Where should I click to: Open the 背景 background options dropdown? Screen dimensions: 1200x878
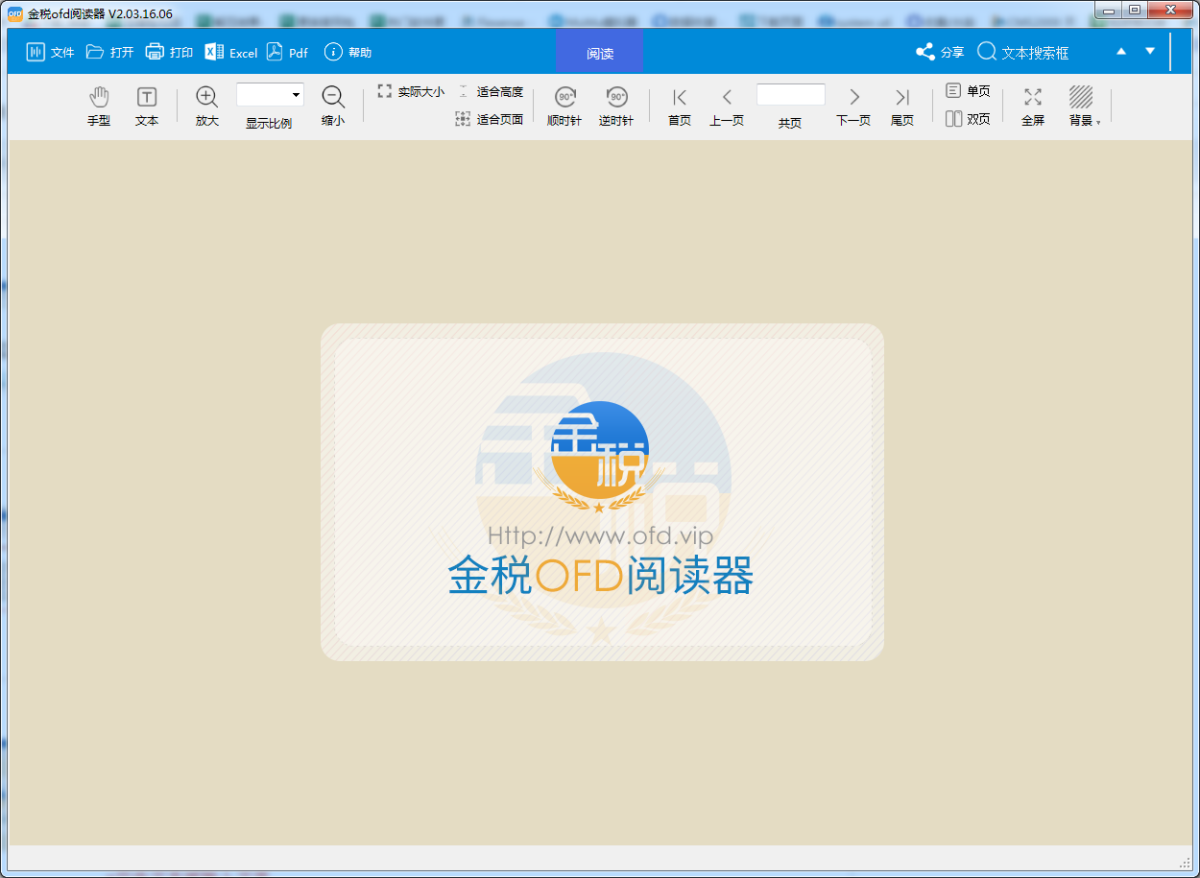[1083, 105]
